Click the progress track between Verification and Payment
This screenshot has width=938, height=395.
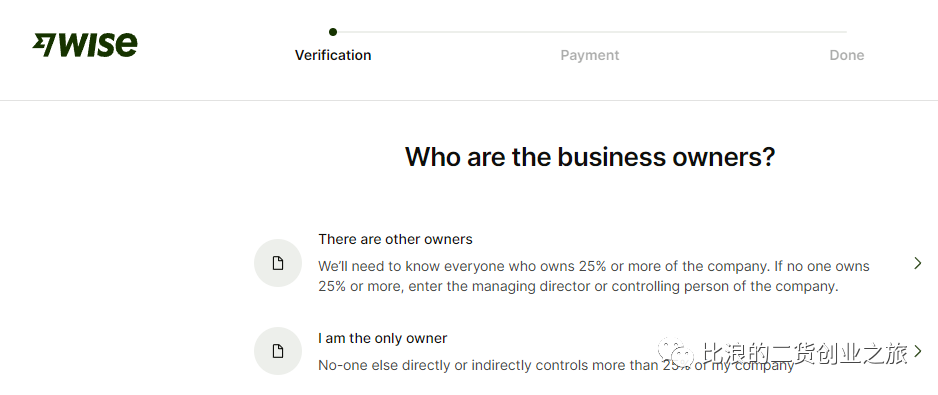[x=461, y=32]
